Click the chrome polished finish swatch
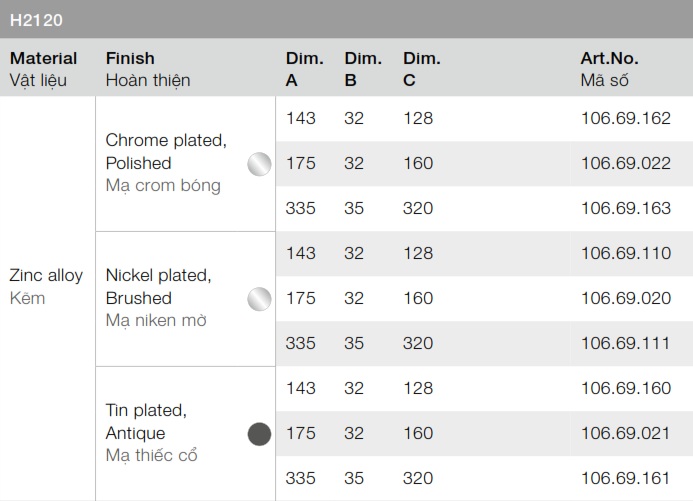This screenshot has width=693, height=501. point(259,164)
